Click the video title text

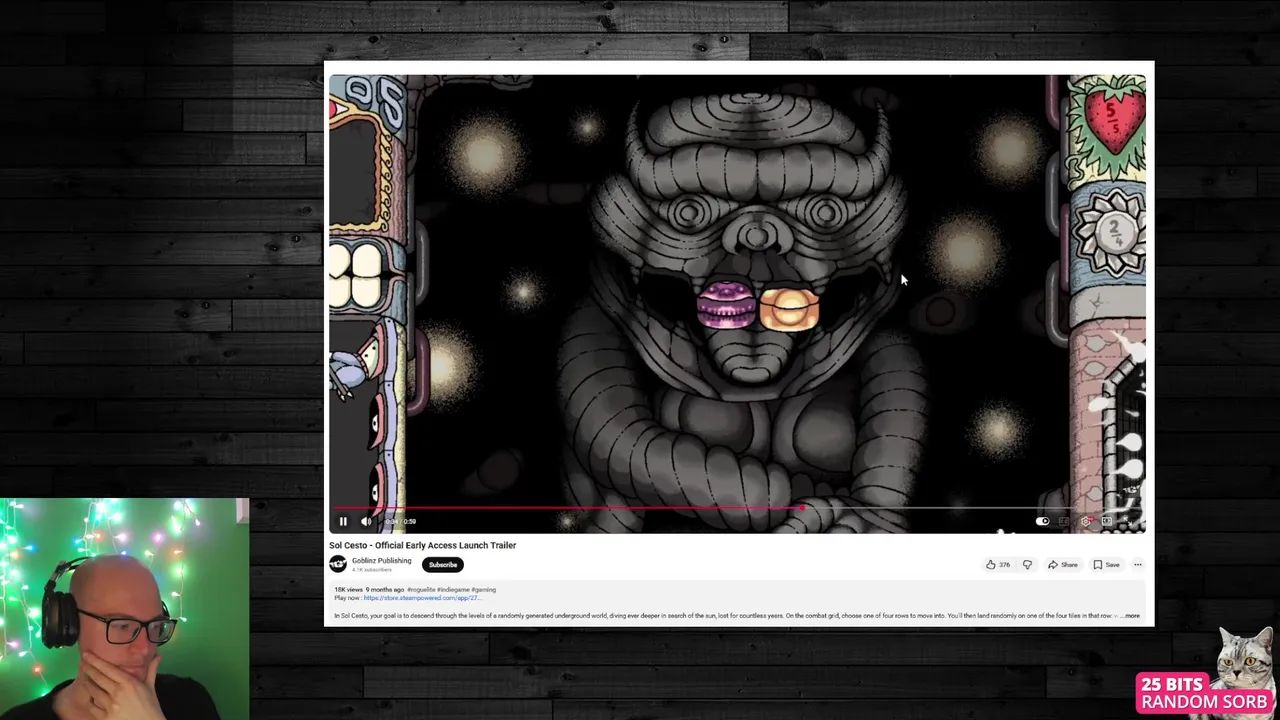422,545
